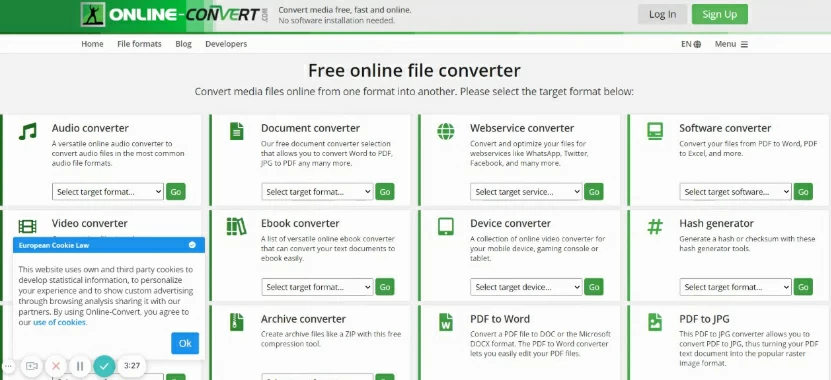Image resolution: width=831 pixels, height=380 pixels.
Task: Click the Device converter tablet icon
Action: pos(446,227)
